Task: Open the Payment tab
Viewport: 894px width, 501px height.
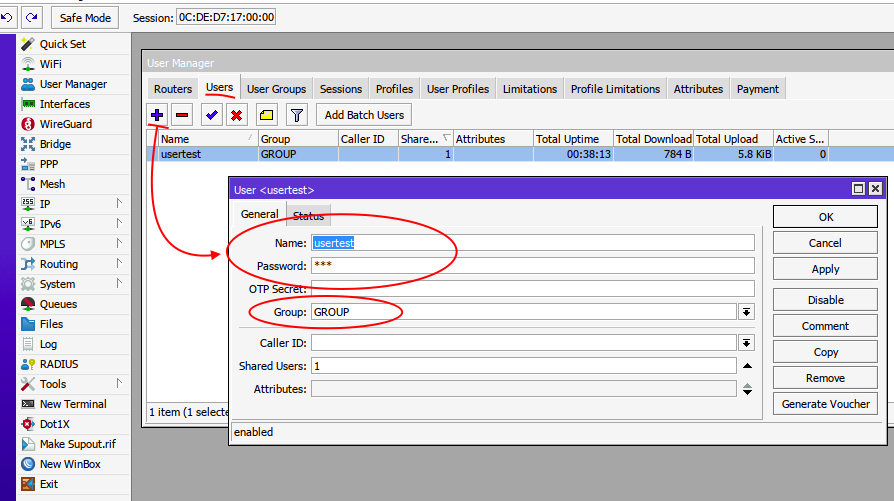Action: (757, 89)
